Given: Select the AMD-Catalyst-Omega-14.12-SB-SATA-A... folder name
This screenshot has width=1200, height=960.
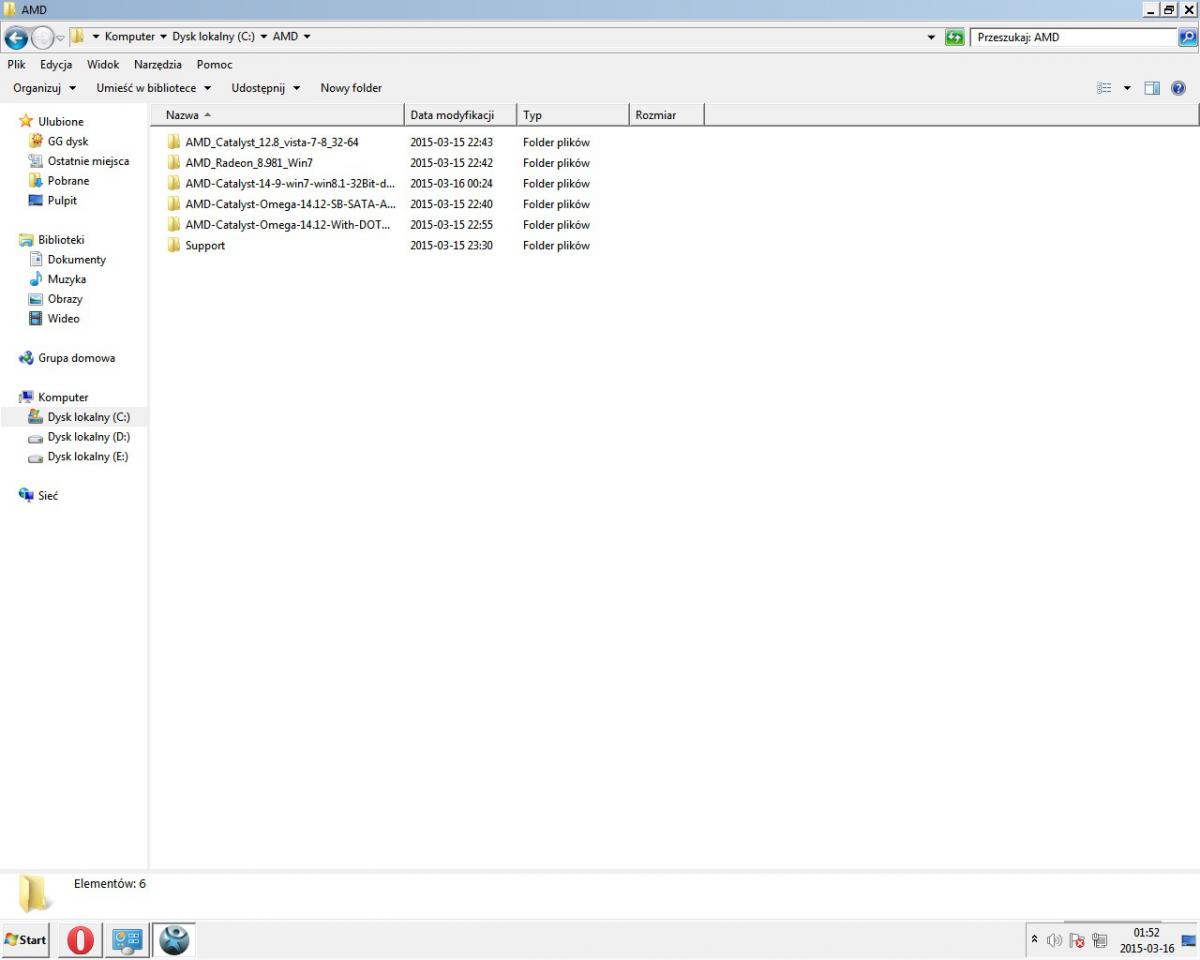Looking at the screenshot, I should [290, 204].
